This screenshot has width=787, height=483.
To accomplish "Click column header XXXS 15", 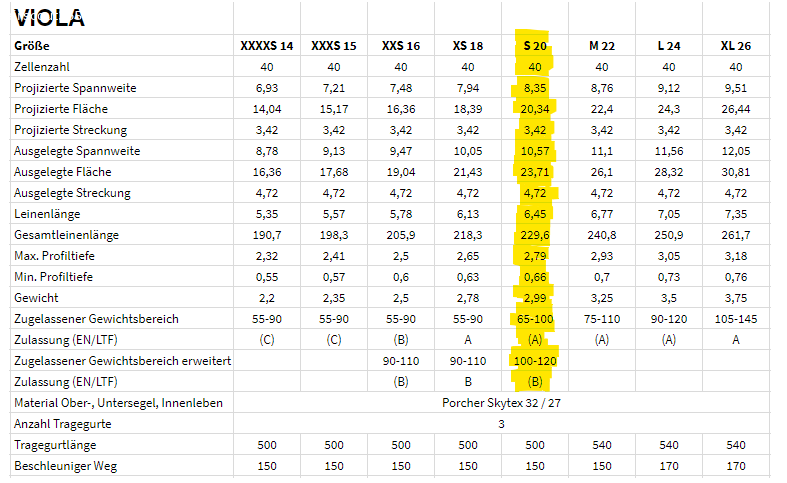I will coord(334,46).
